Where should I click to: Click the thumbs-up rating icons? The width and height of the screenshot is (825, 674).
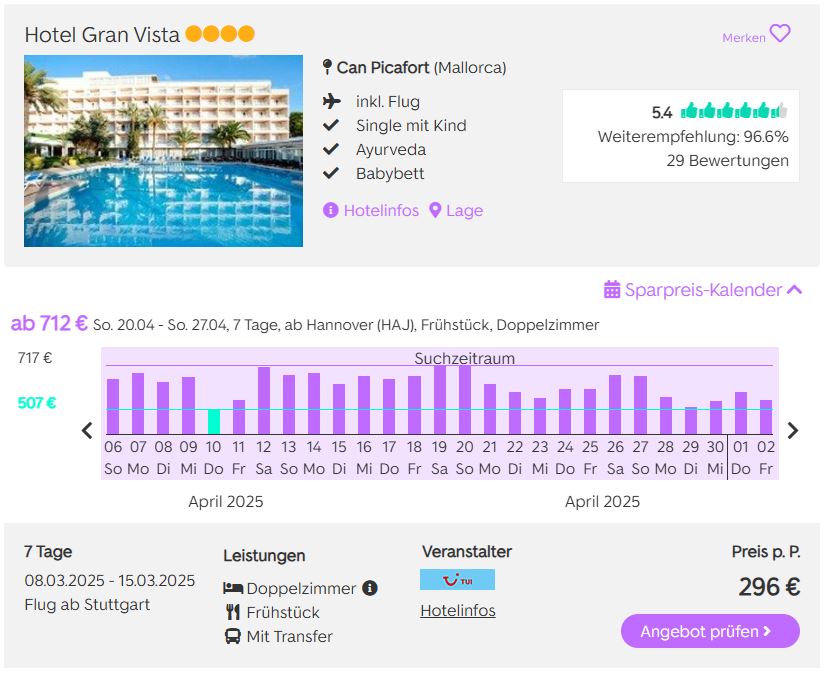(733, 111)
